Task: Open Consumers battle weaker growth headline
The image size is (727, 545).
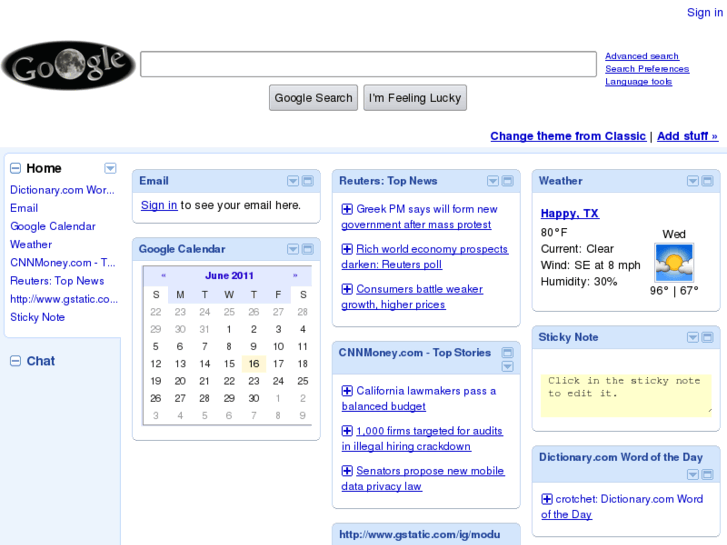Action: 412,296
